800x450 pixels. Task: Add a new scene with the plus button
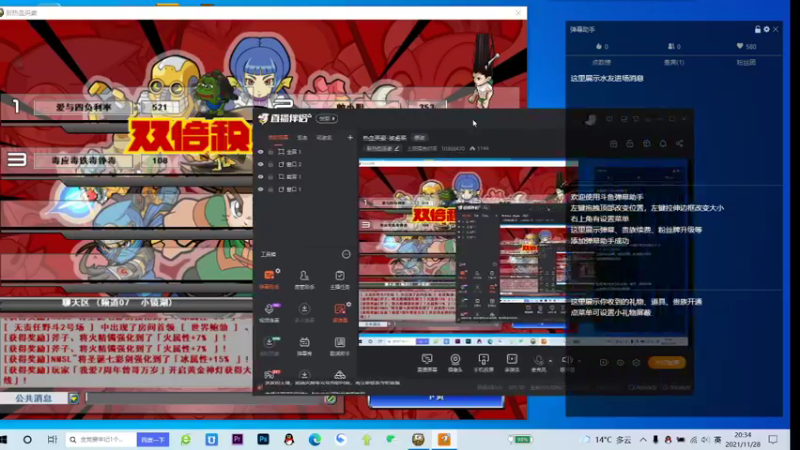(350, 138)
